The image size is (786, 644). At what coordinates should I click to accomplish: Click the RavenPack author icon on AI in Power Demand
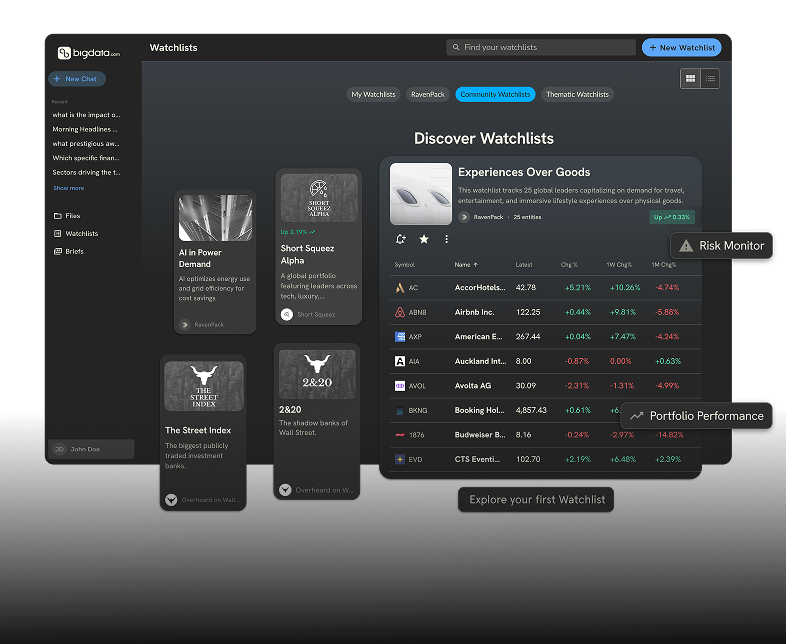click(185, 325)
